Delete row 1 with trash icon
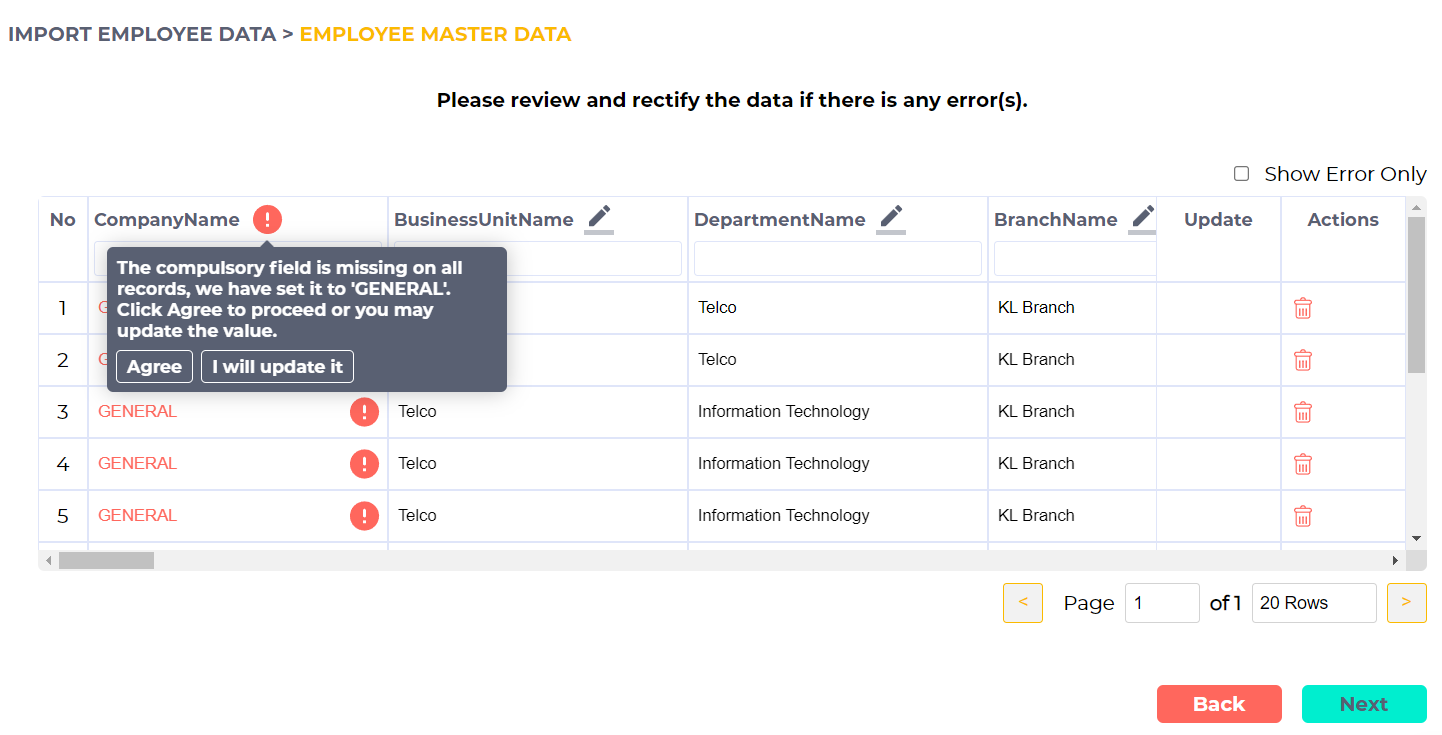This screenshot has width=1442, height=735. 1303,308
